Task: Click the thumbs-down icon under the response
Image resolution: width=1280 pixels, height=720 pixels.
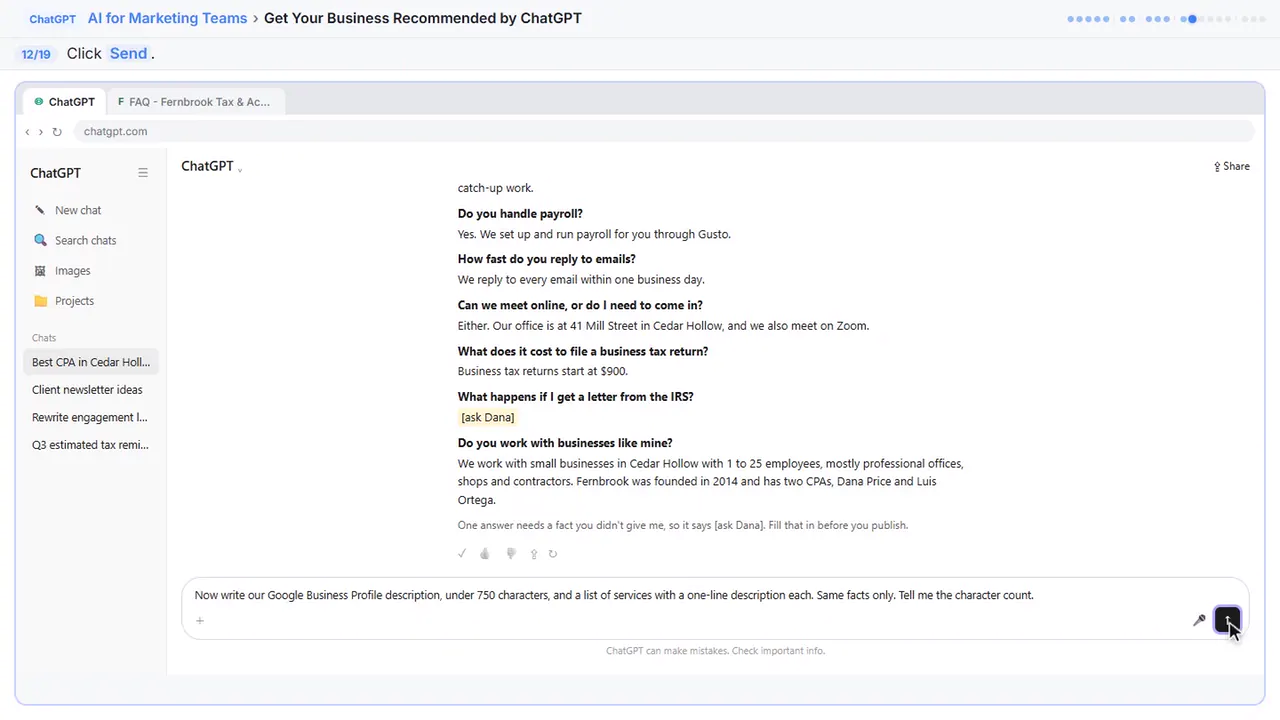Action: tap(511, 553)
